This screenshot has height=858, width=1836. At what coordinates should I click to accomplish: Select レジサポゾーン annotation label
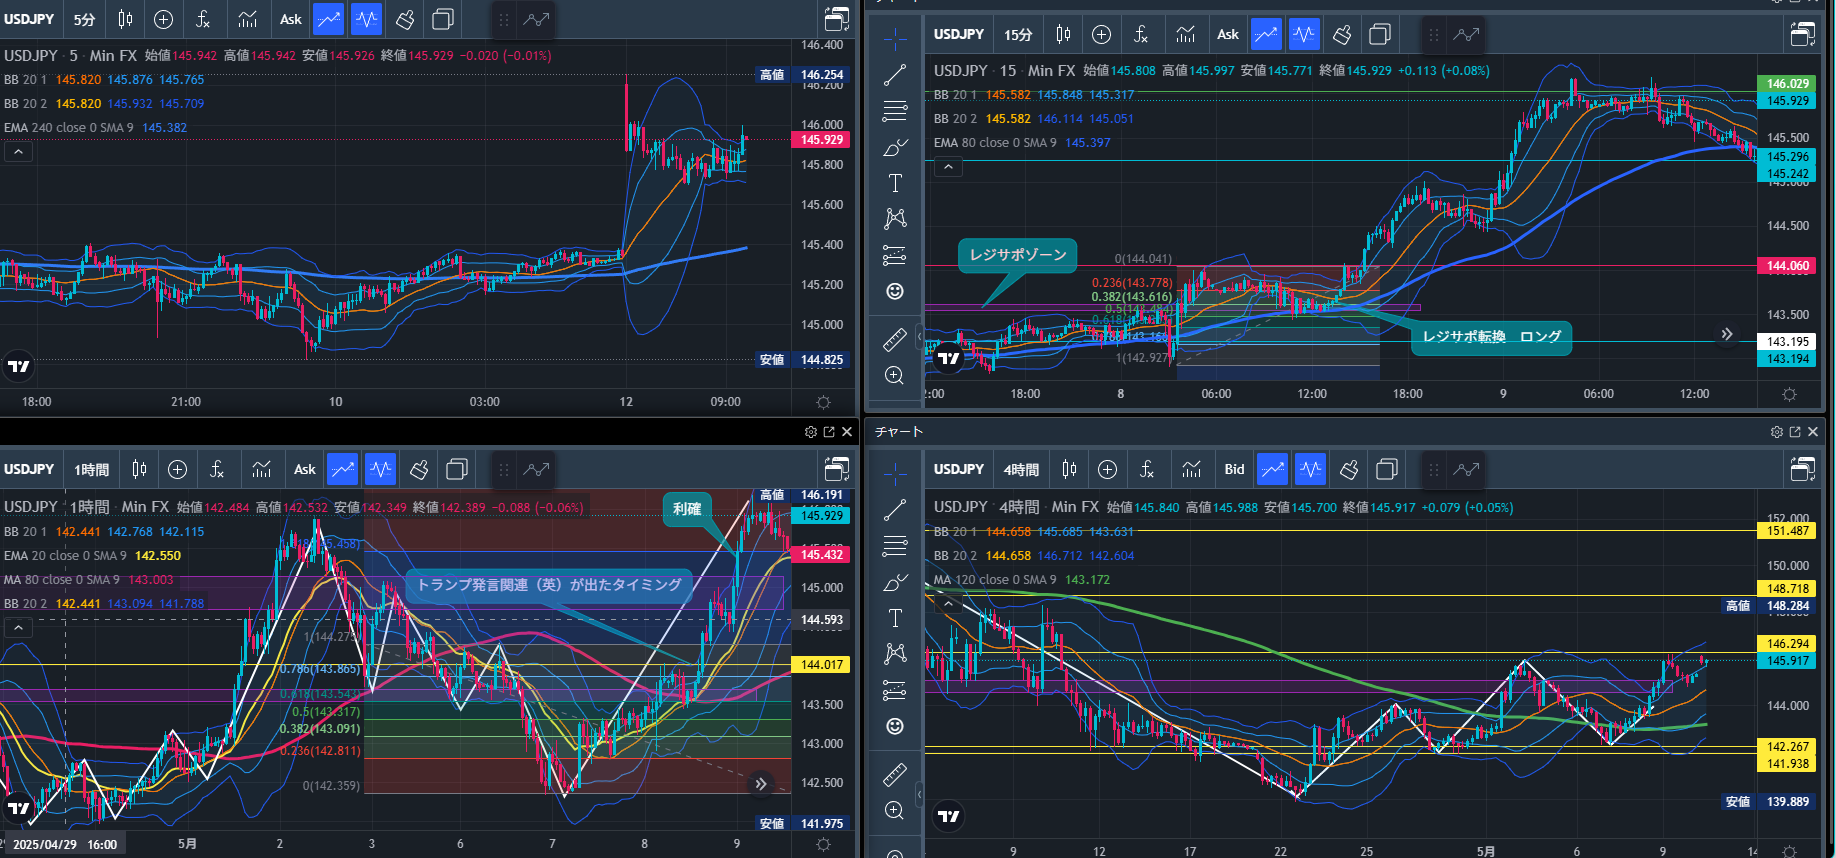[x=1018, y=255]
